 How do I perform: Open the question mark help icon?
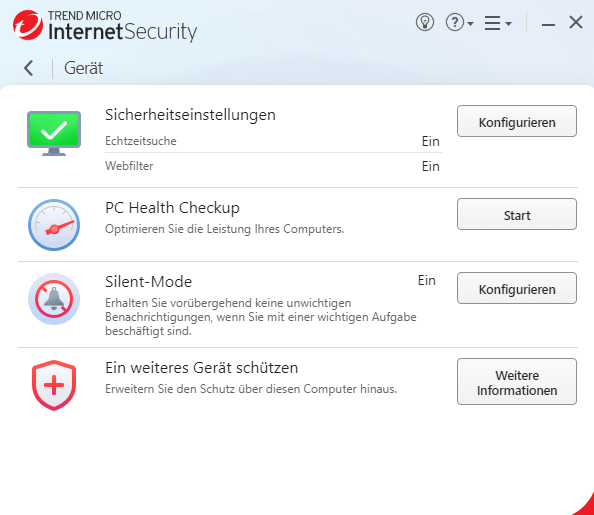point(455,22)
